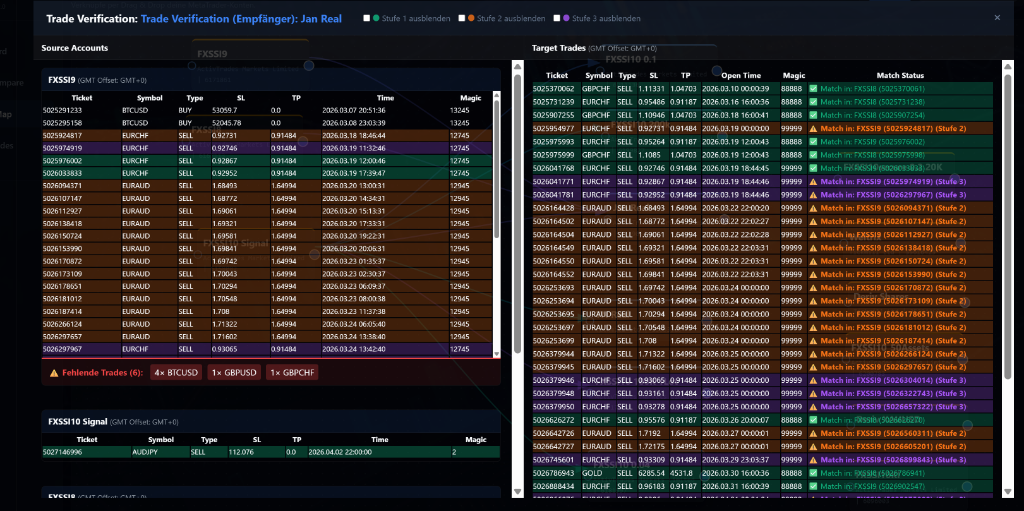Viewport: 1024px width, 511px height.
Task: Click the warning icon for ticket 5026379550
Action: 814,407
